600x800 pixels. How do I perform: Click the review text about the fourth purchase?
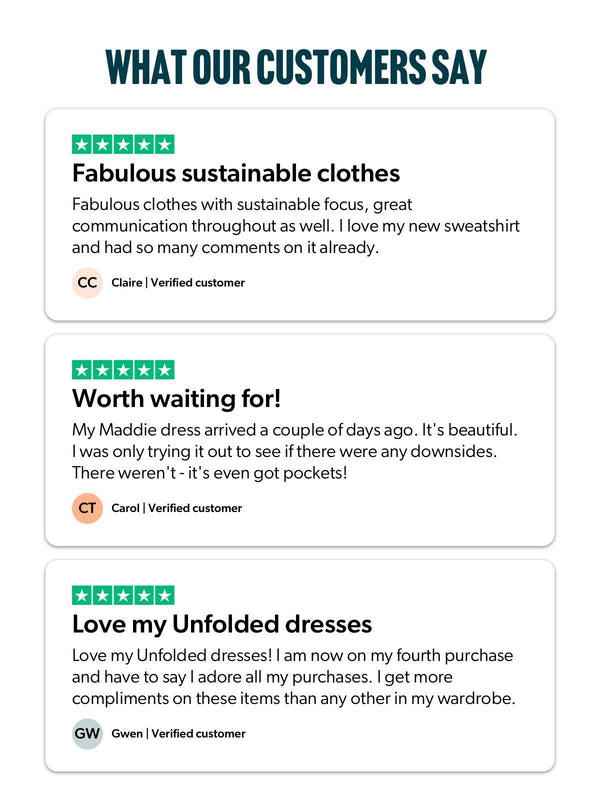coord(292,676)
